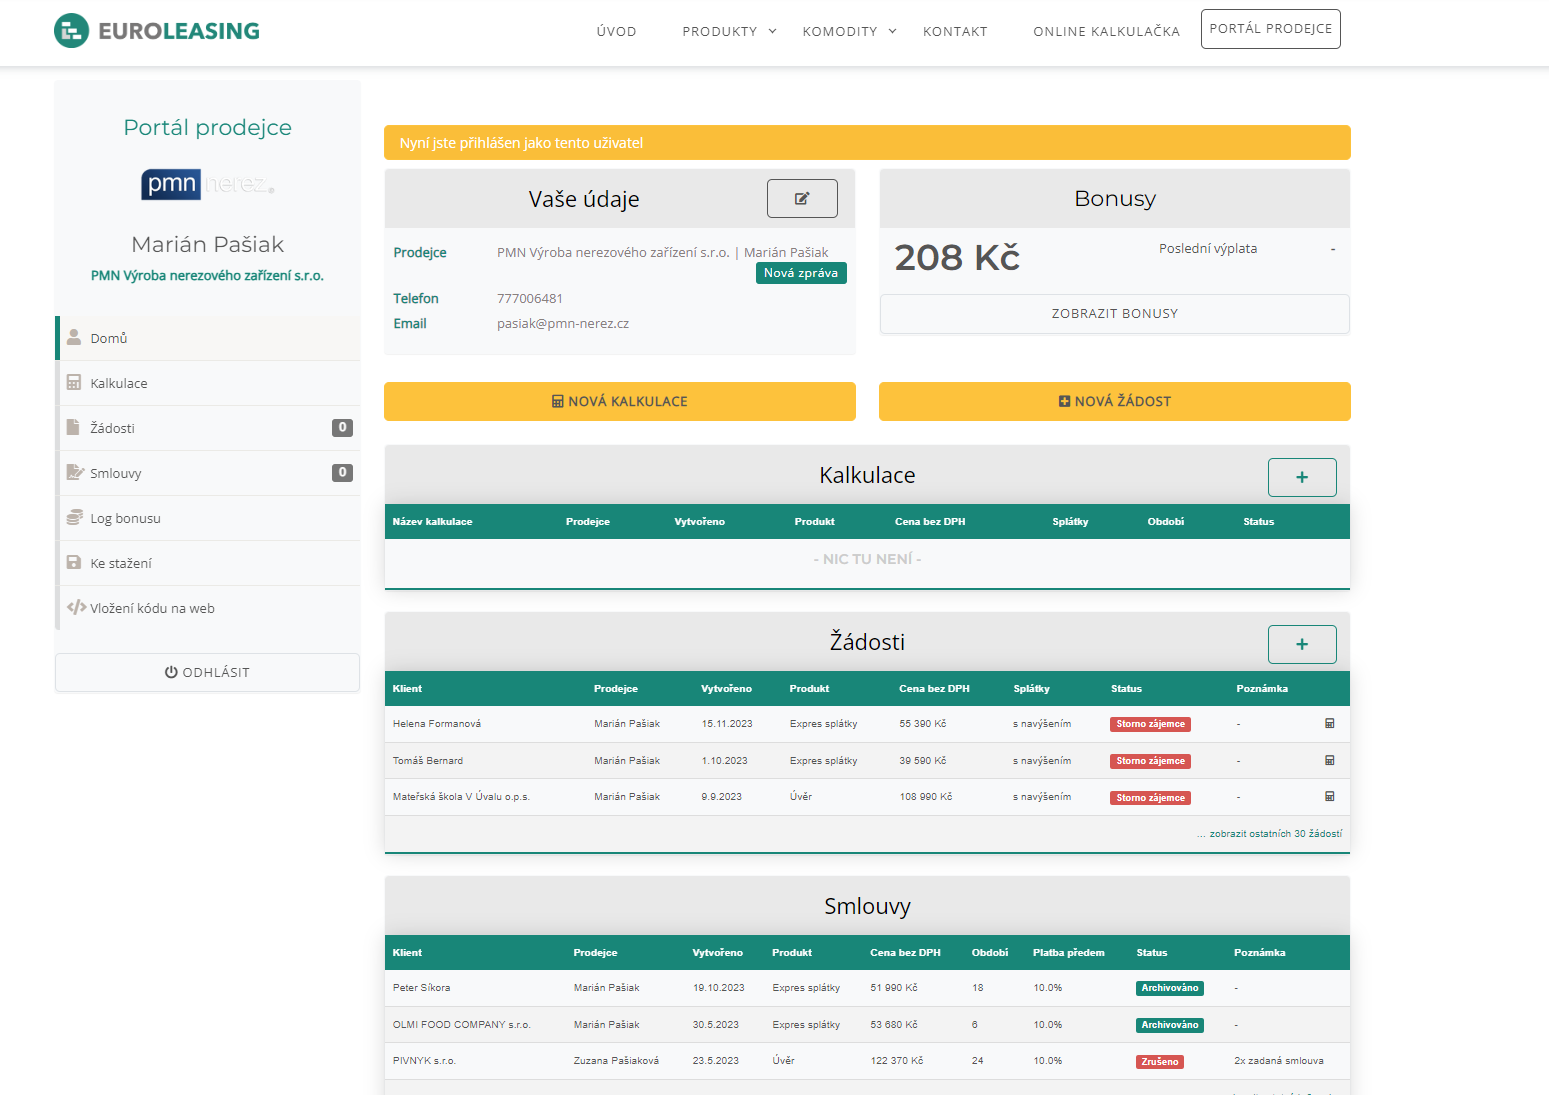Click the Zobrazit bonusy button
The height and width of the screenshot is (1095, 1549).
[x=1114, y=314]
